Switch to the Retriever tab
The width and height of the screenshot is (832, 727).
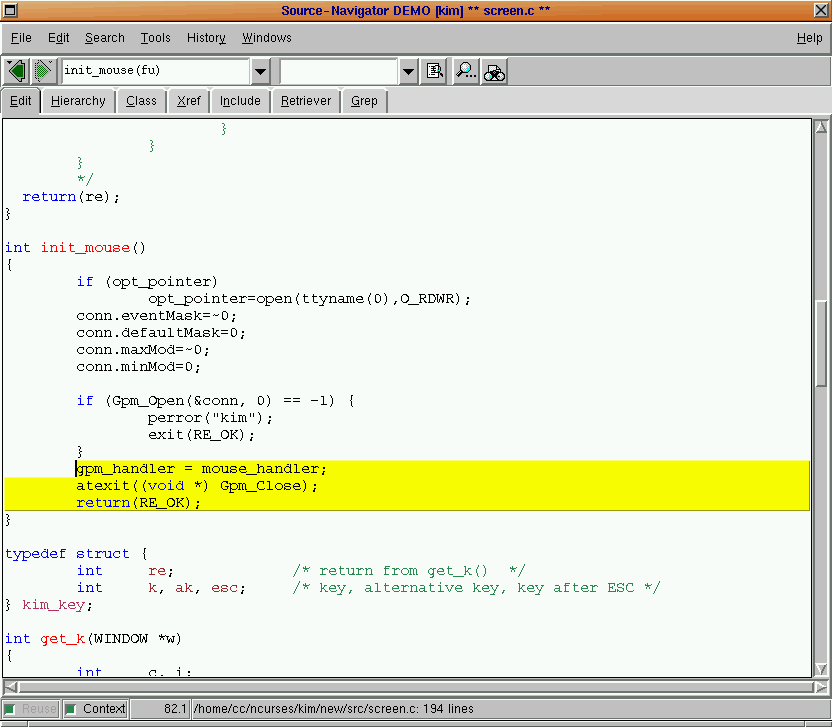coord(306,101)
